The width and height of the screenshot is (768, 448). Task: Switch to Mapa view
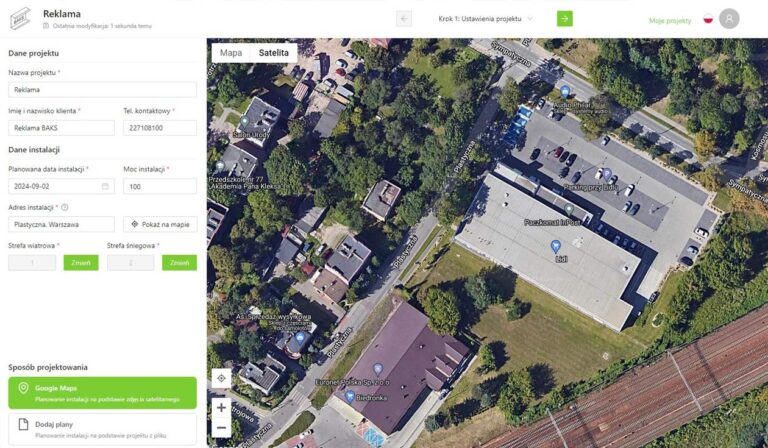point(231,52)
